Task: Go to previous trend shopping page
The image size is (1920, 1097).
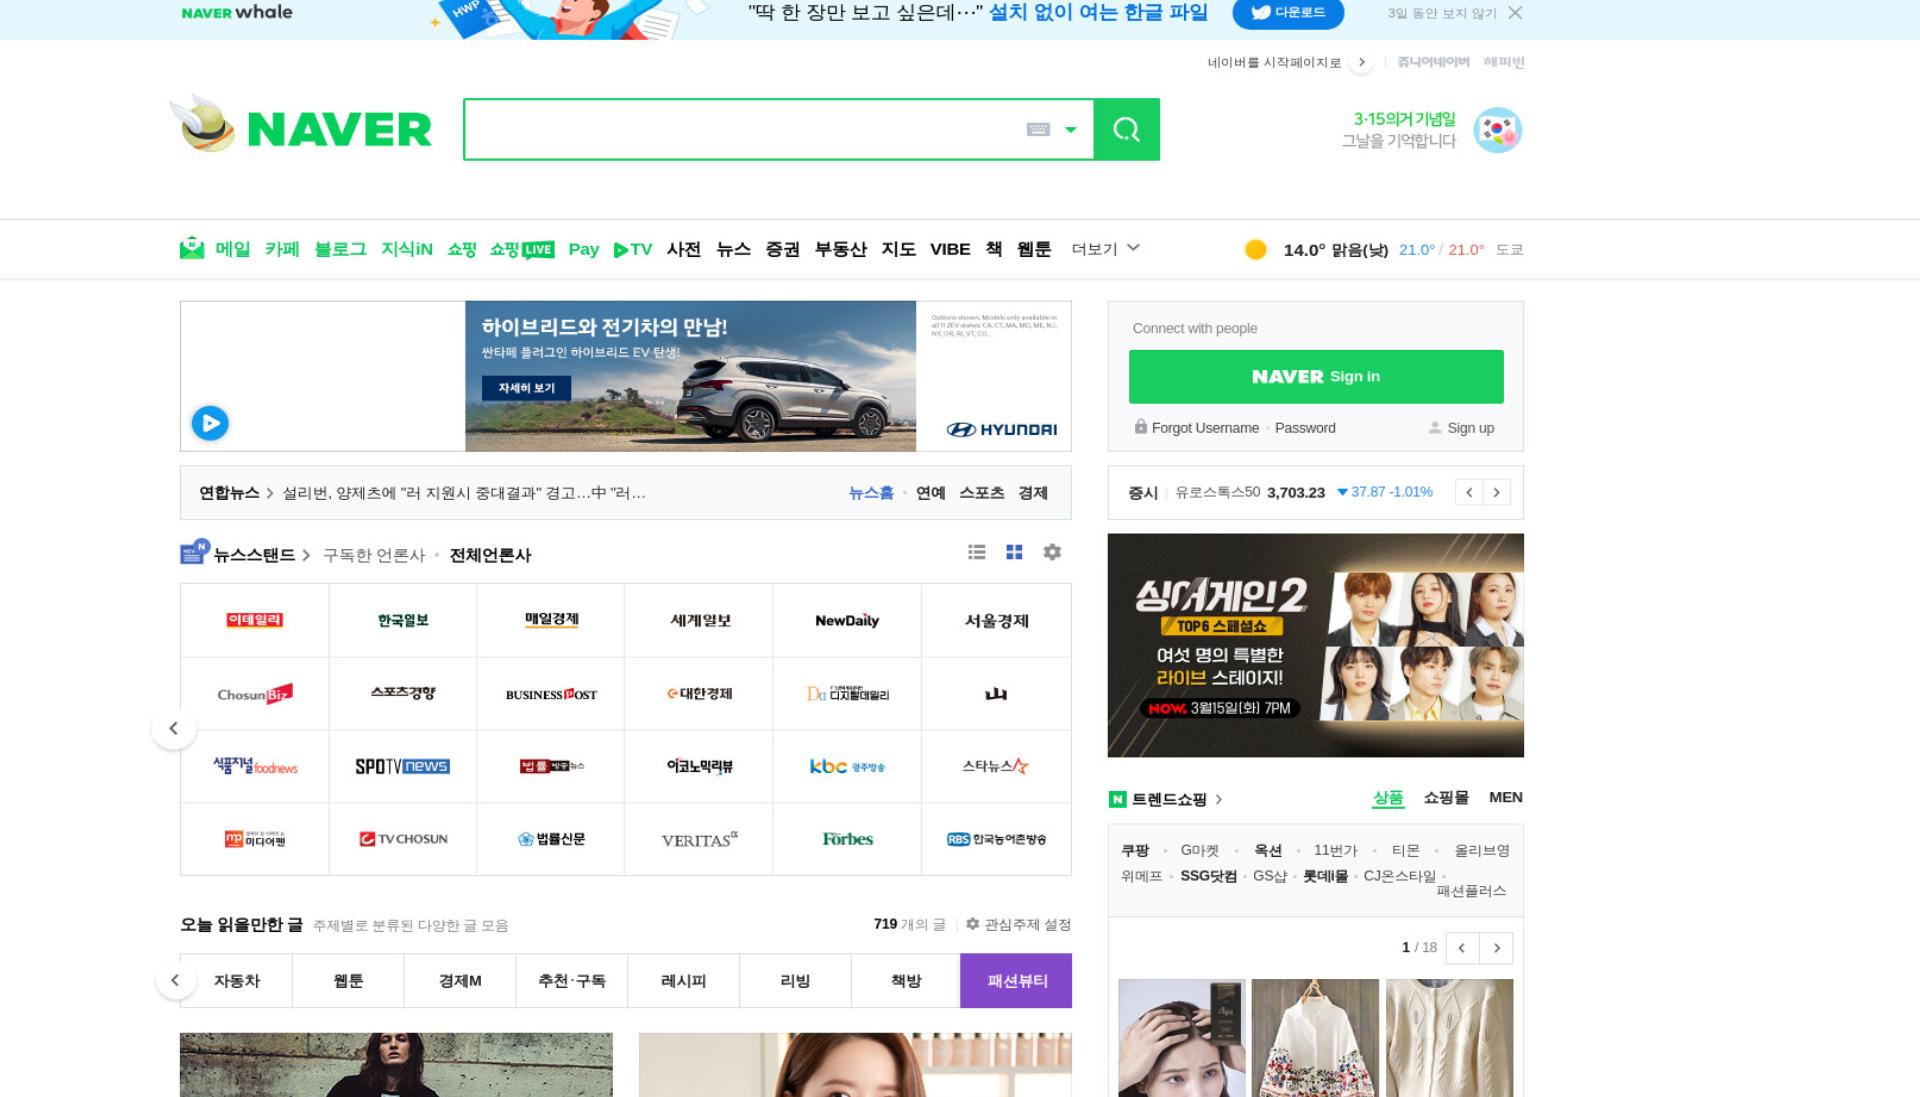Action: [x=1462, y=948]
